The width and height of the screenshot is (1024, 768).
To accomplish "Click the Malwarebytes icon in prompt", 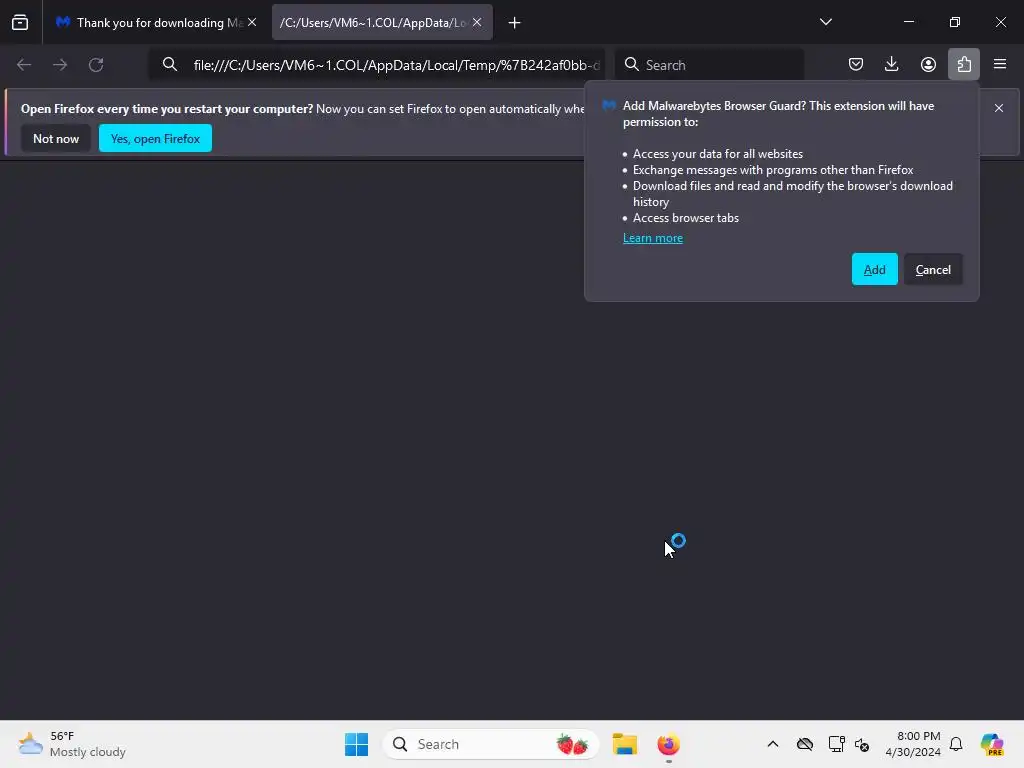I will click(609, 106).
